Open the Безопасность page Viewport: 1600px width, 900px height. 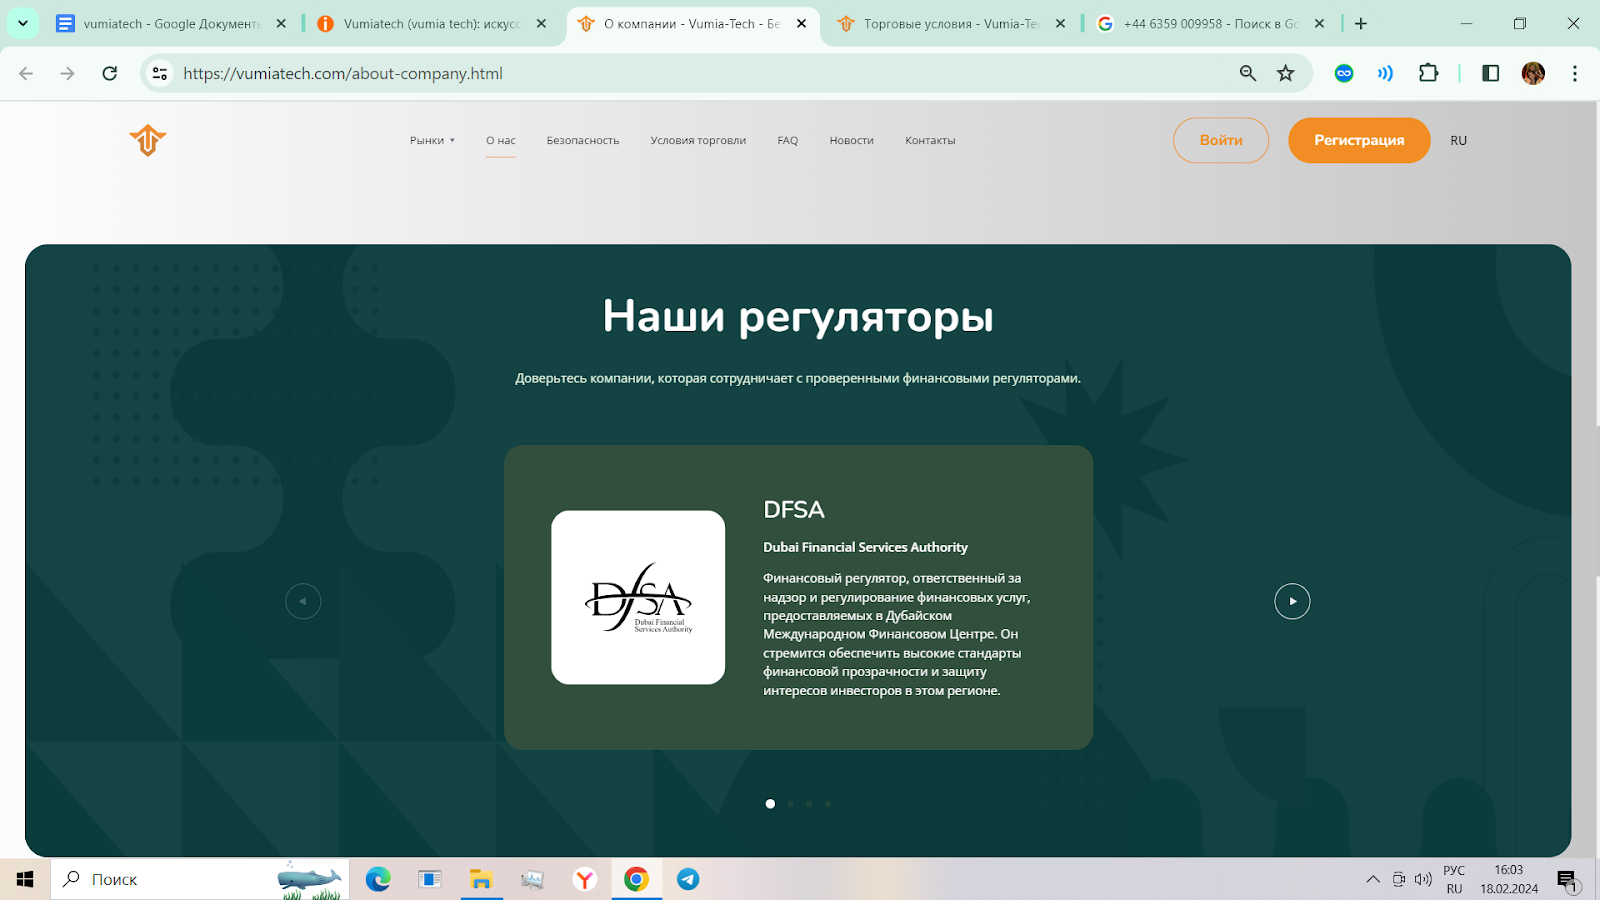tap(583, 140)
